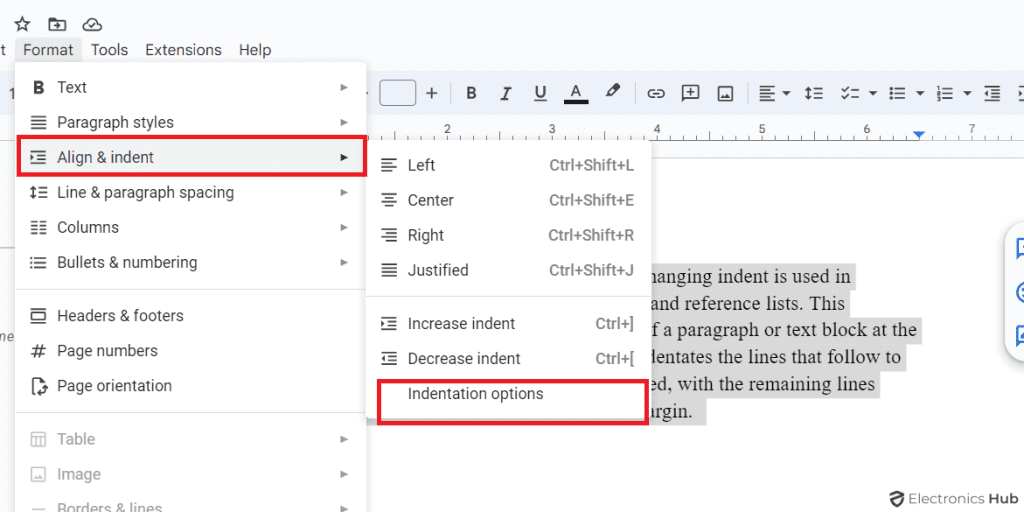This screenshot has height=512, width=1024.
Task: Increase font size with plus button
Action: [x=431, y=93]
